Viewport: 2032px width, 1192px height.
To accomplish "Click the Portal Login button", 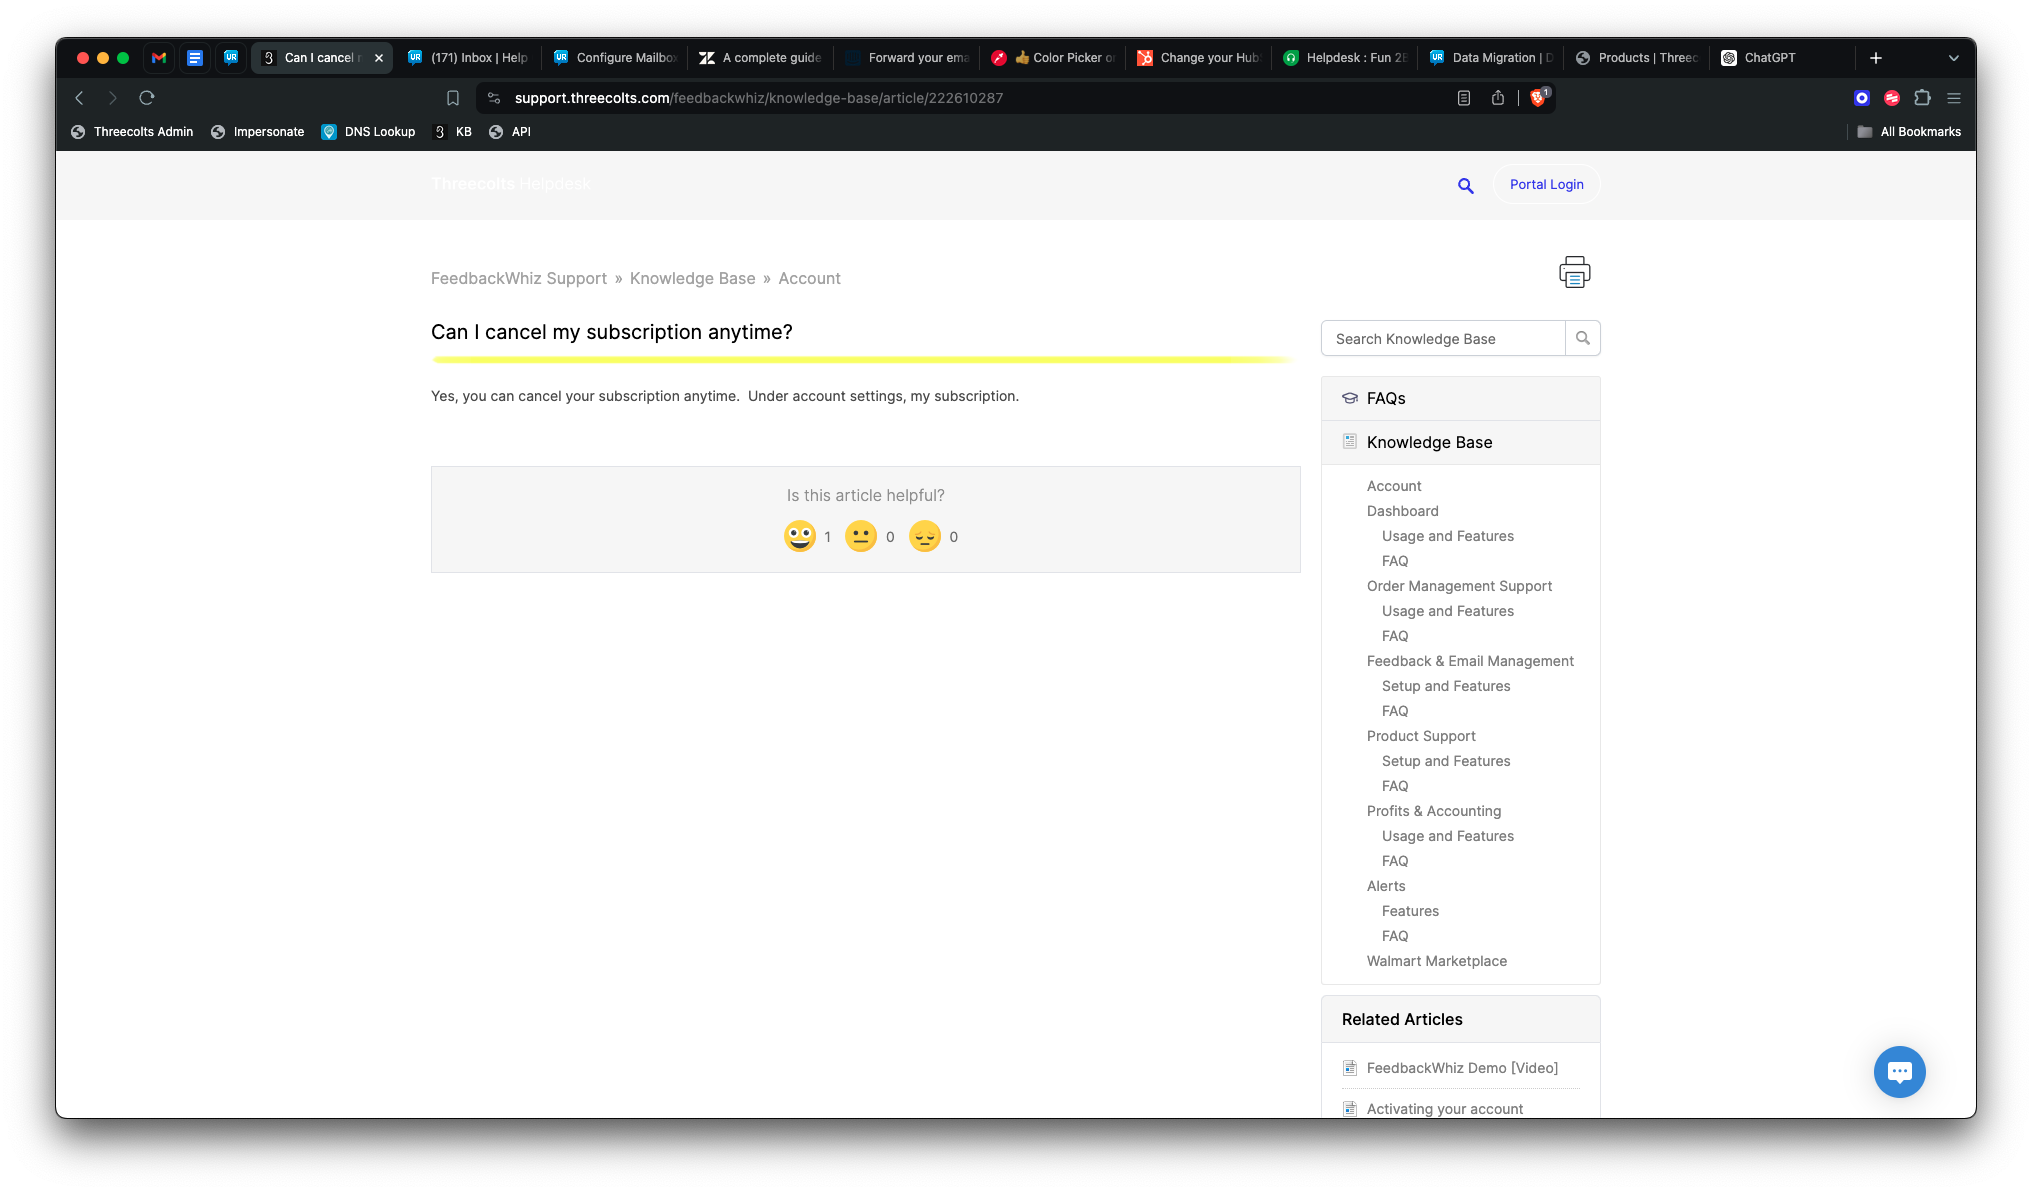I will pos(1546,184).
